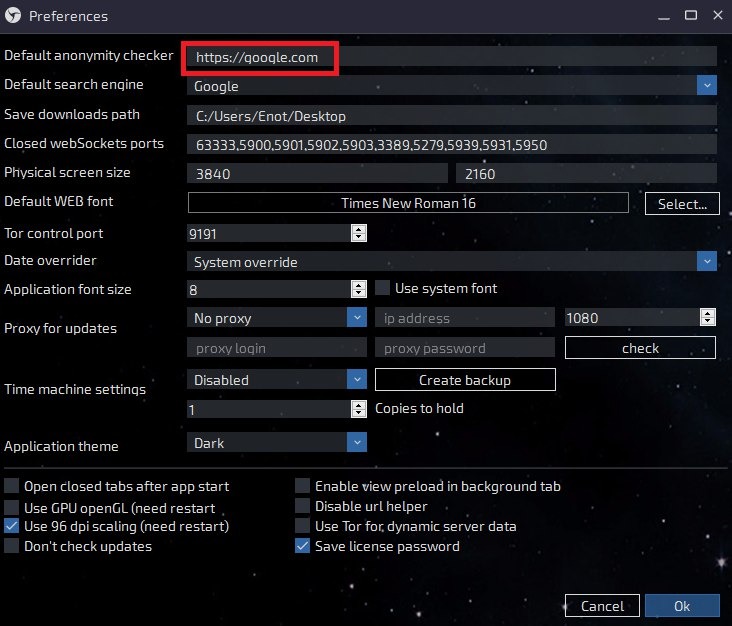Click the Ok button
732x626 pixels.
tap(682, 605)
